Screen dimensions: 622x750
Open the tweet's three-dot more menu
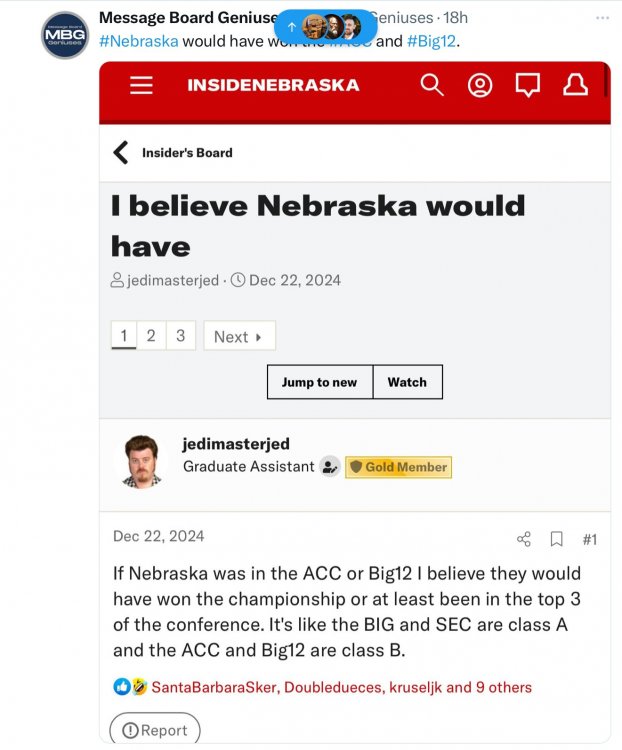[602, 18]
